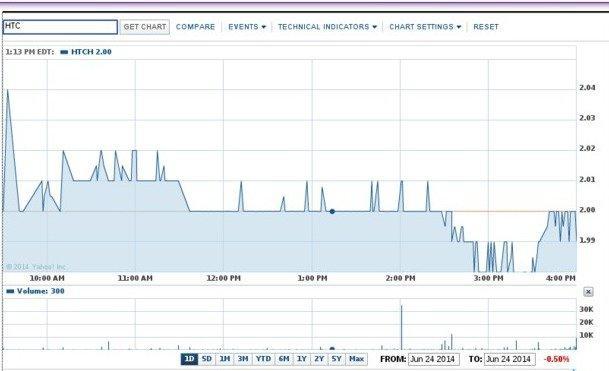Select the 5Y time range

click(336, 359)
